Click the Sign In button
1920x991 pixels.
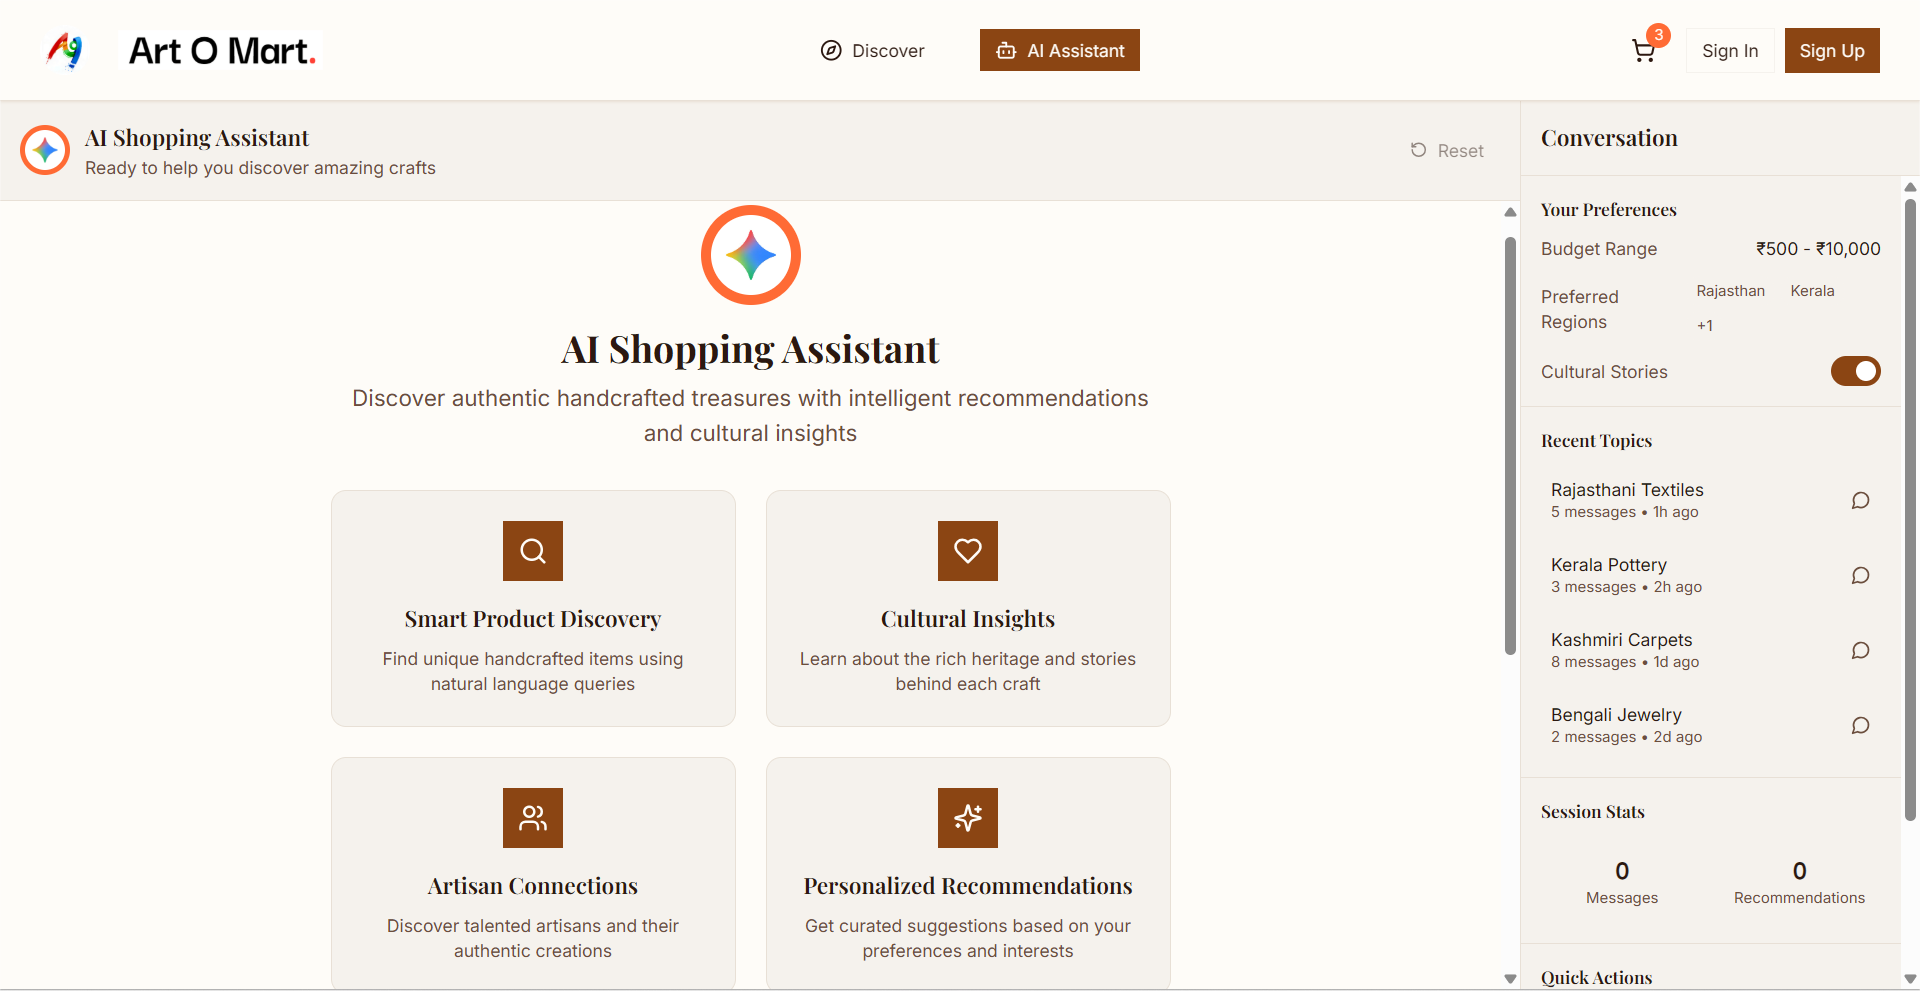coord(1730,51)
